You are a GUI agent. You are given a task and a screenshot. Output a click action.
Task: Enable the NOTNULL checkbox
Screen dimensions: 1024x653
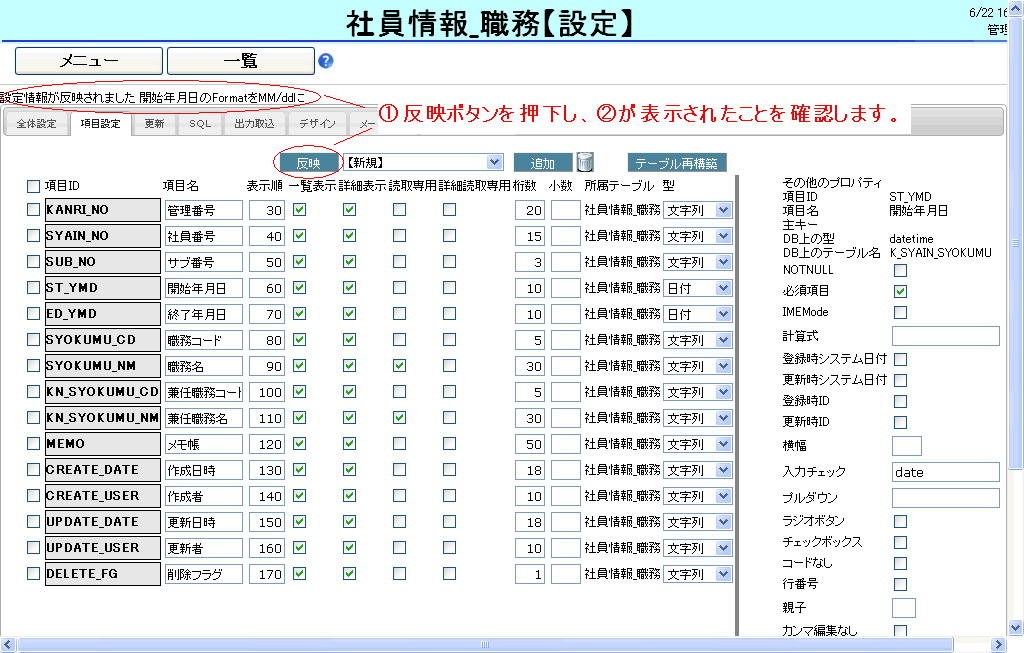coord(900,270)
